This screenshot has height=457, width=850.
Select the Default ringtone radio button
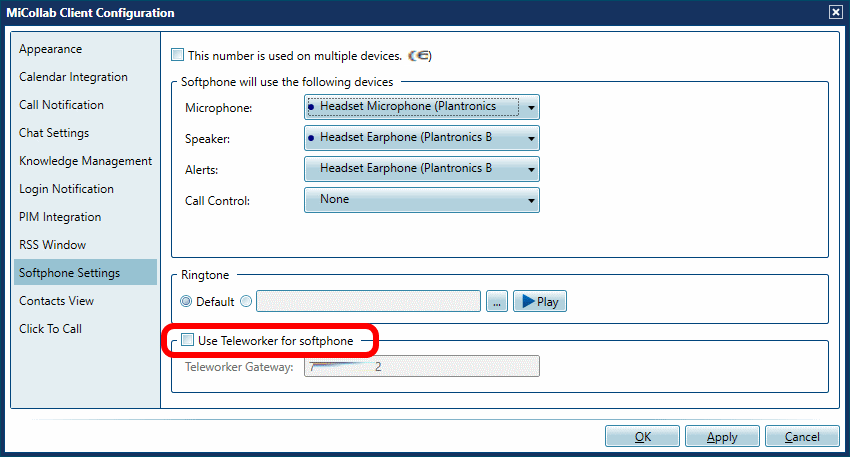(187, 302)
